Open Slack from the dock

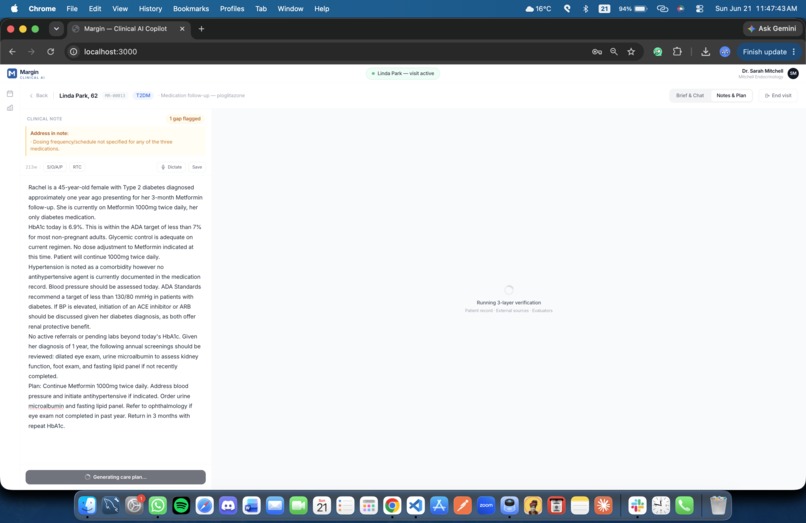(637, 506)
